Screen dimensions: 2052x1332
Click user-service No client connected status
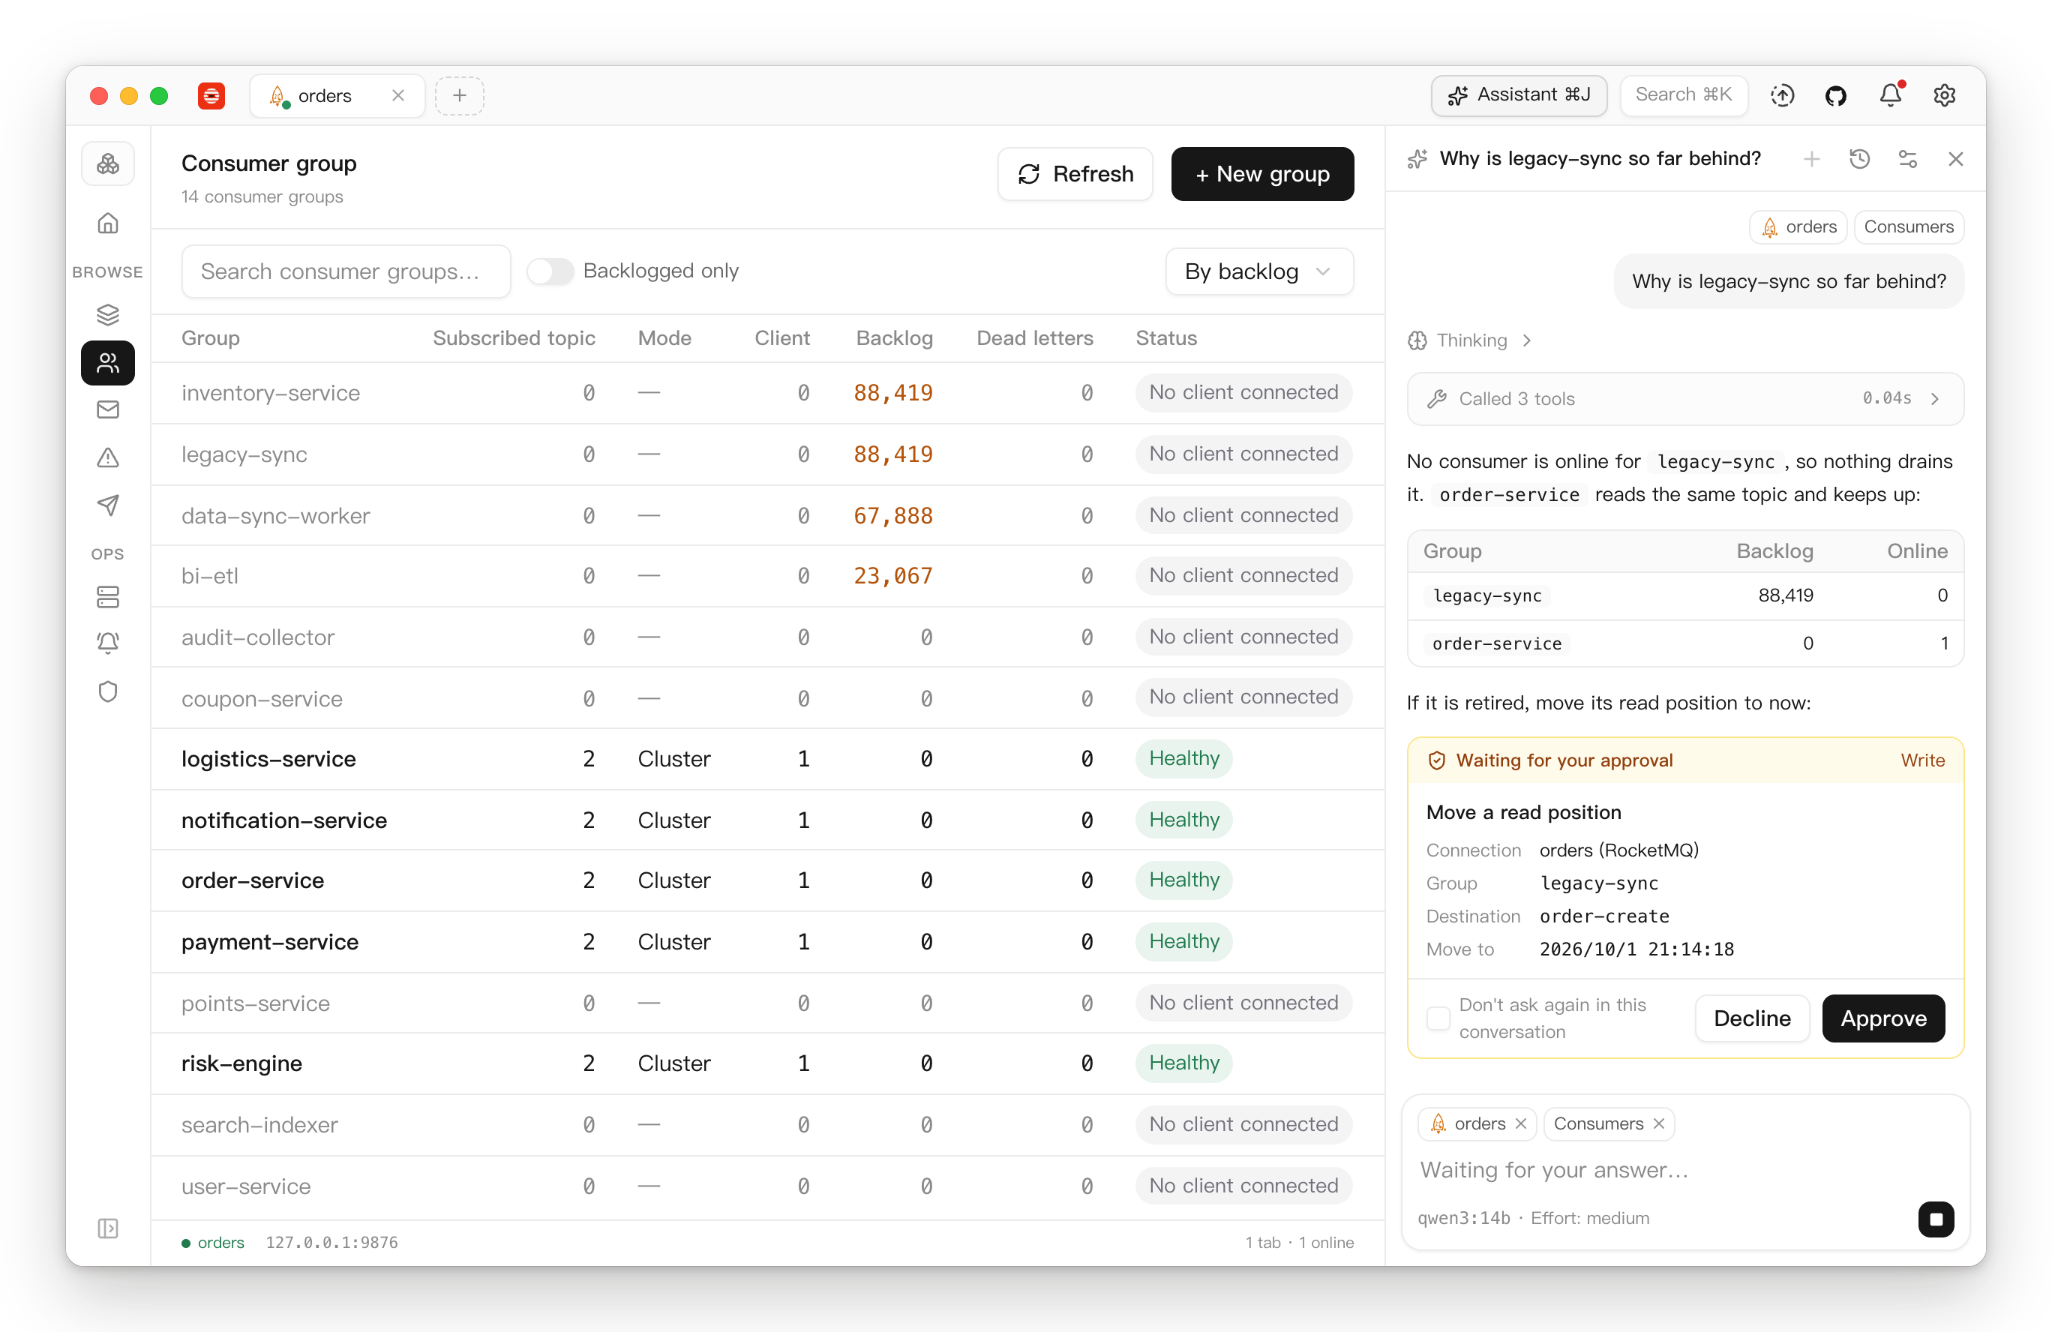pyautogui.click(x=1243, y=1186)
